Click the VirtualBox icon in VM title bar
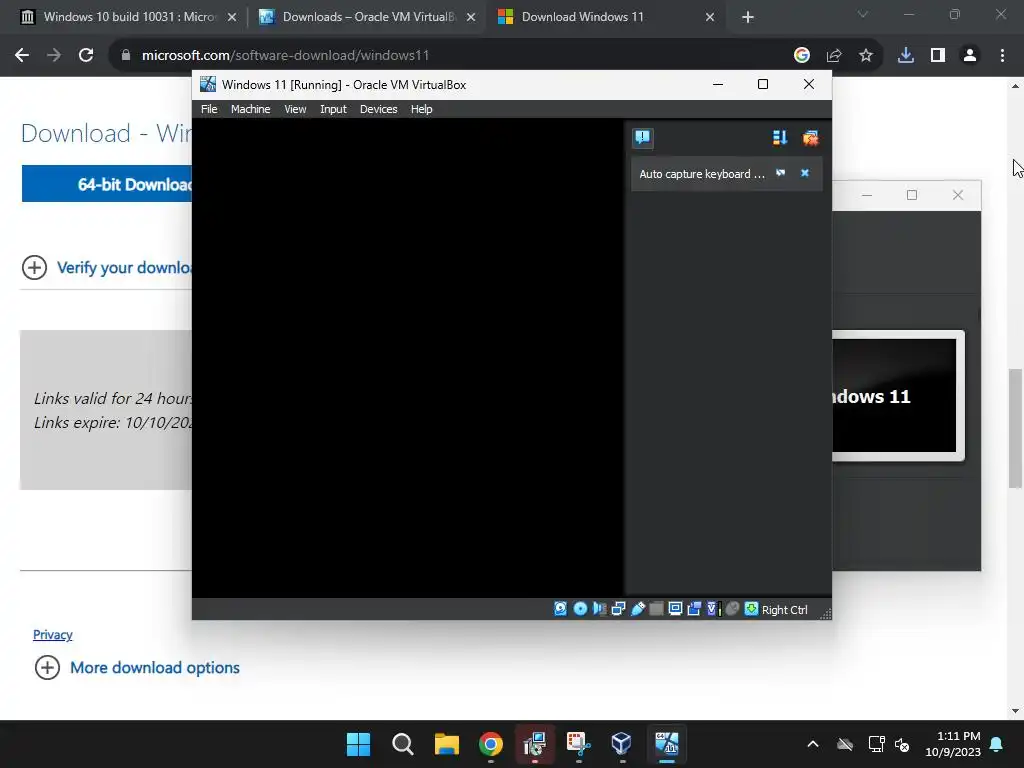 pyautogui.click(x=208, y=84)
